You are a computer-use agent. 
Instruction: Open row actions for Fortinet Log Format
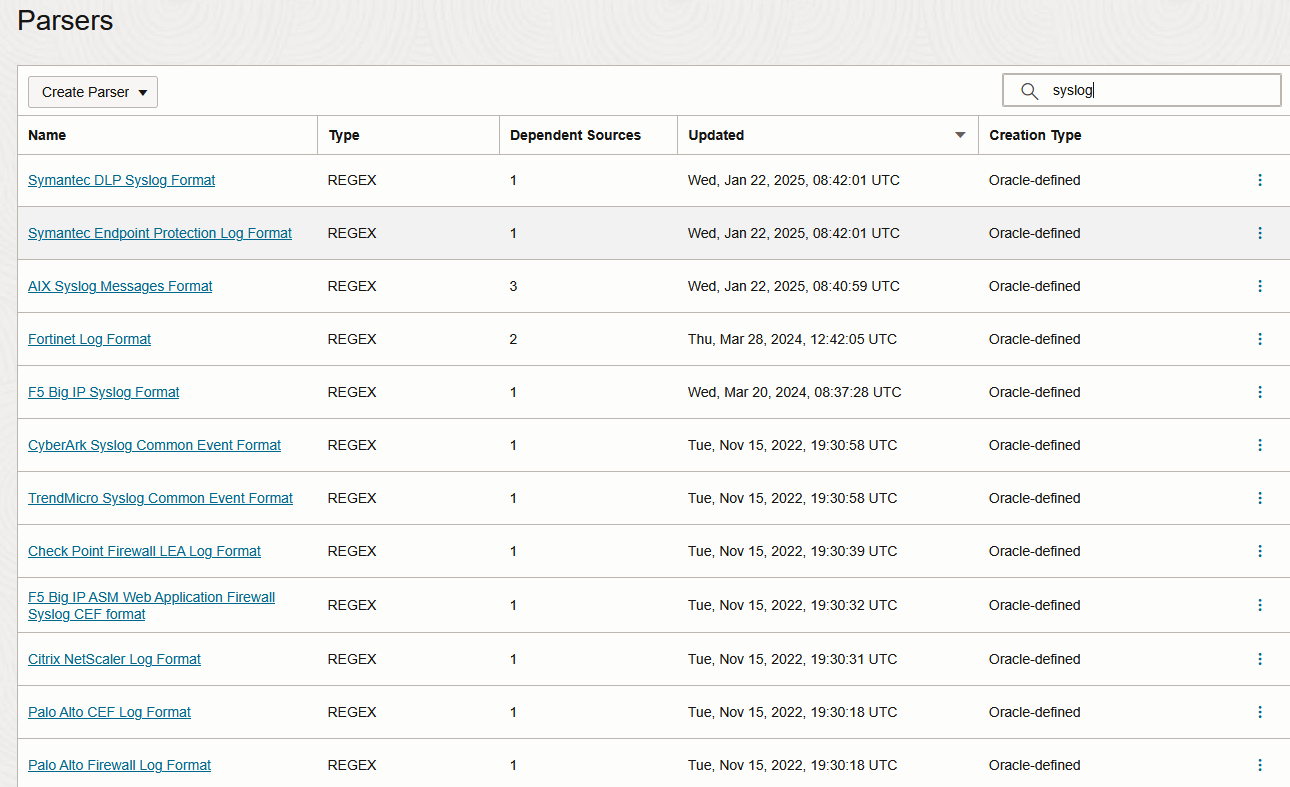click(1259, 339)
